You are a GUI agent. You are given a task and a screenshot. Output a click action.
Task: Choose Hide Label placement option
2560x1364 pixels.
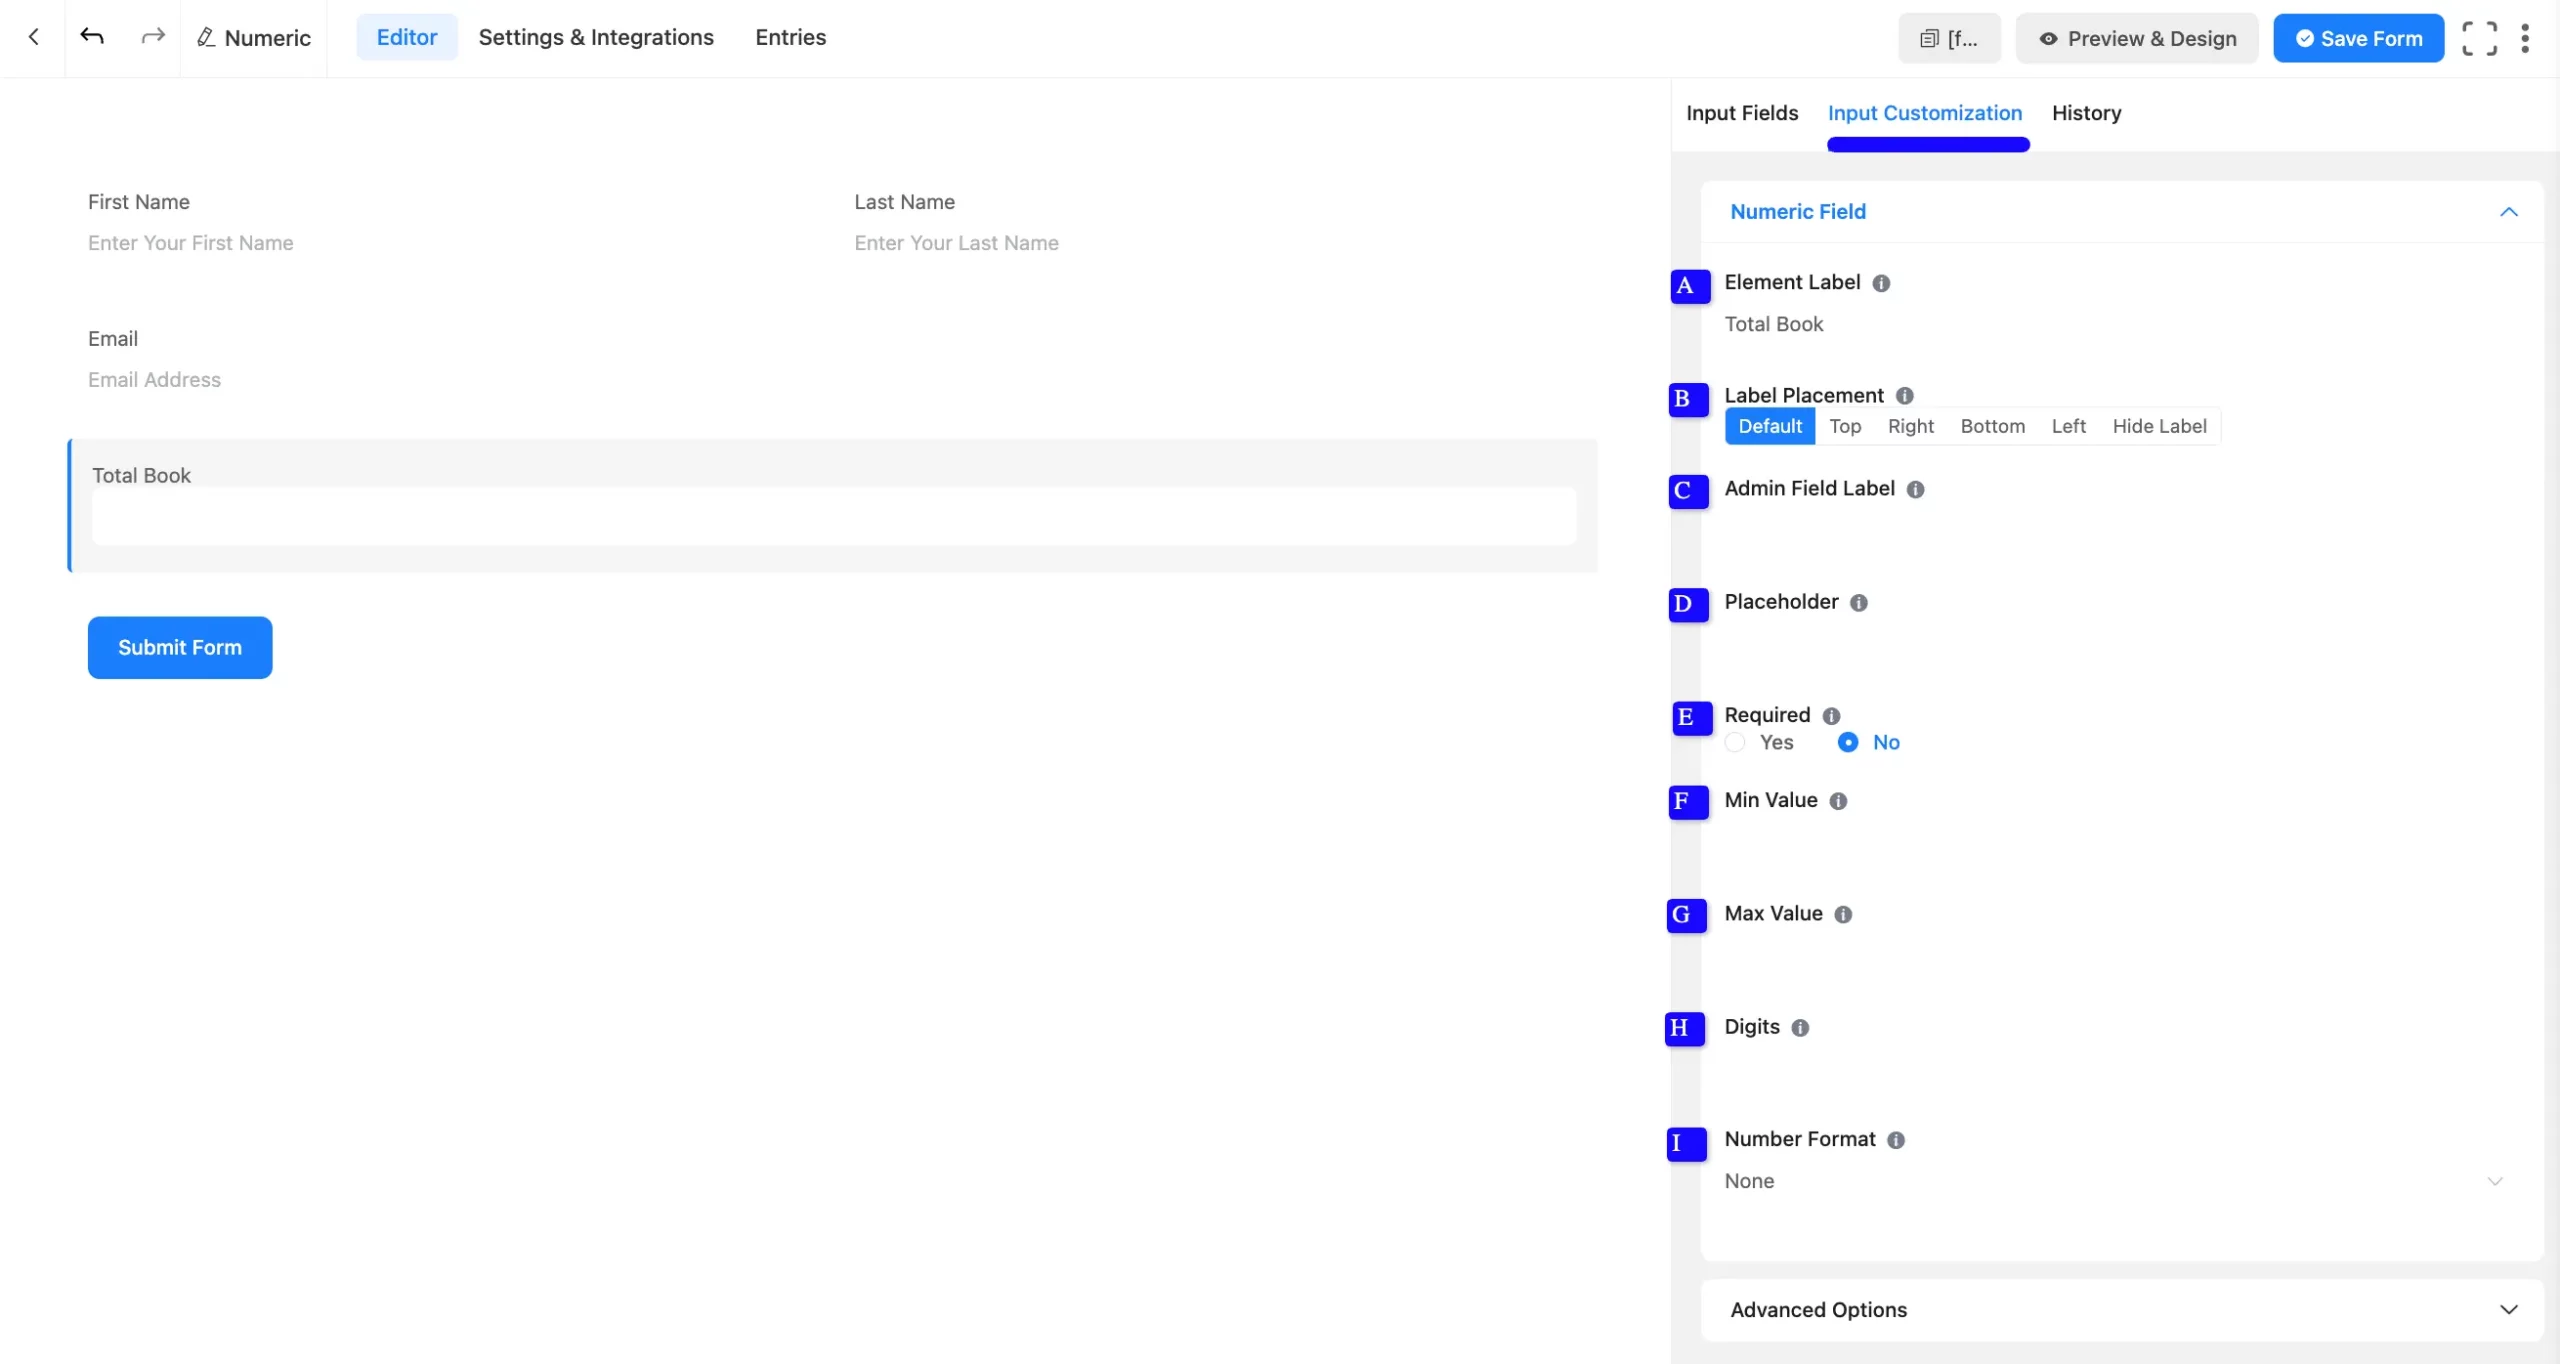(x=2159, y=426)
